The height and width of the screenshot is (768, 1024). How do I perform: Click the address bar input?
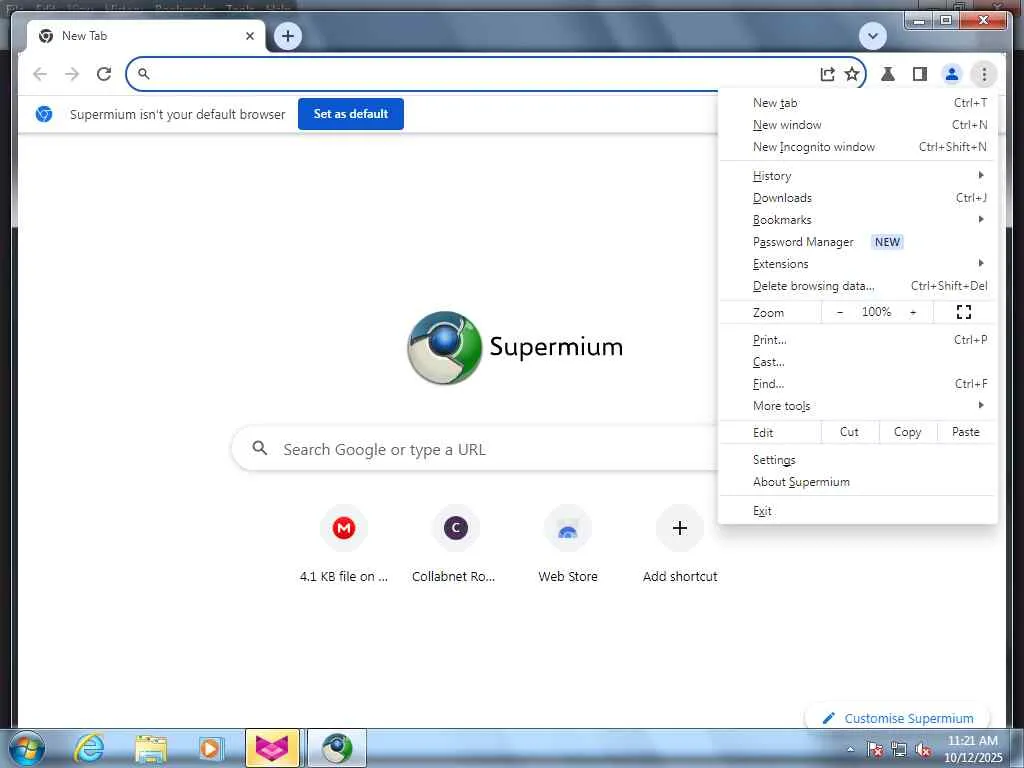(483, 74)
